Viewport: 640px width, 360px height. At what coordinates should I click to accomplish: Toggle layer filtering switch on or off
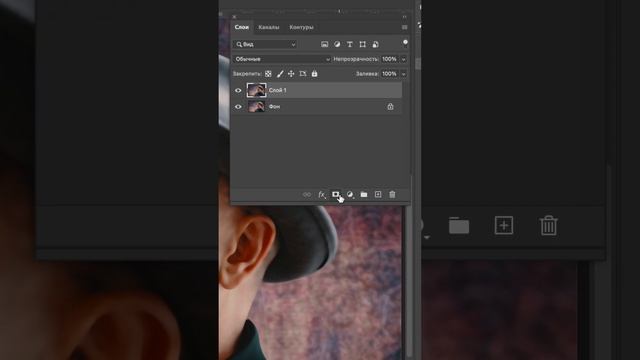[x=405, y=43]
